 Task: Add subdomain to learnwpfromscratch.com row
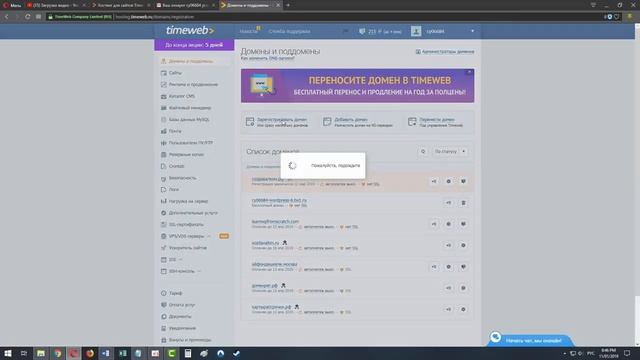click(x=434, y=224)
